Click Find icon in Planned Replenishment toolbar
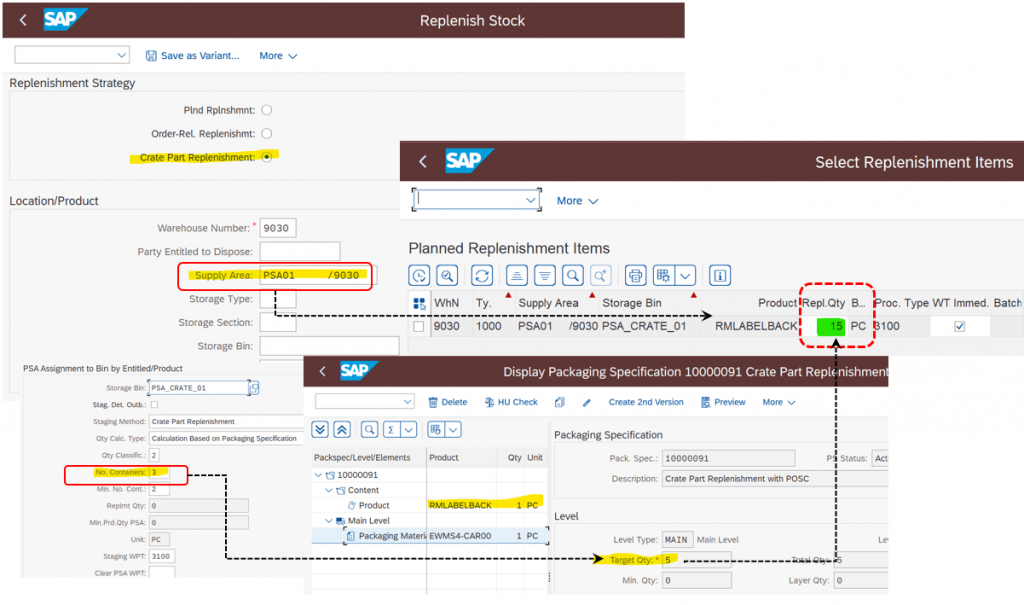1024x605 pixels. [573, 276]
